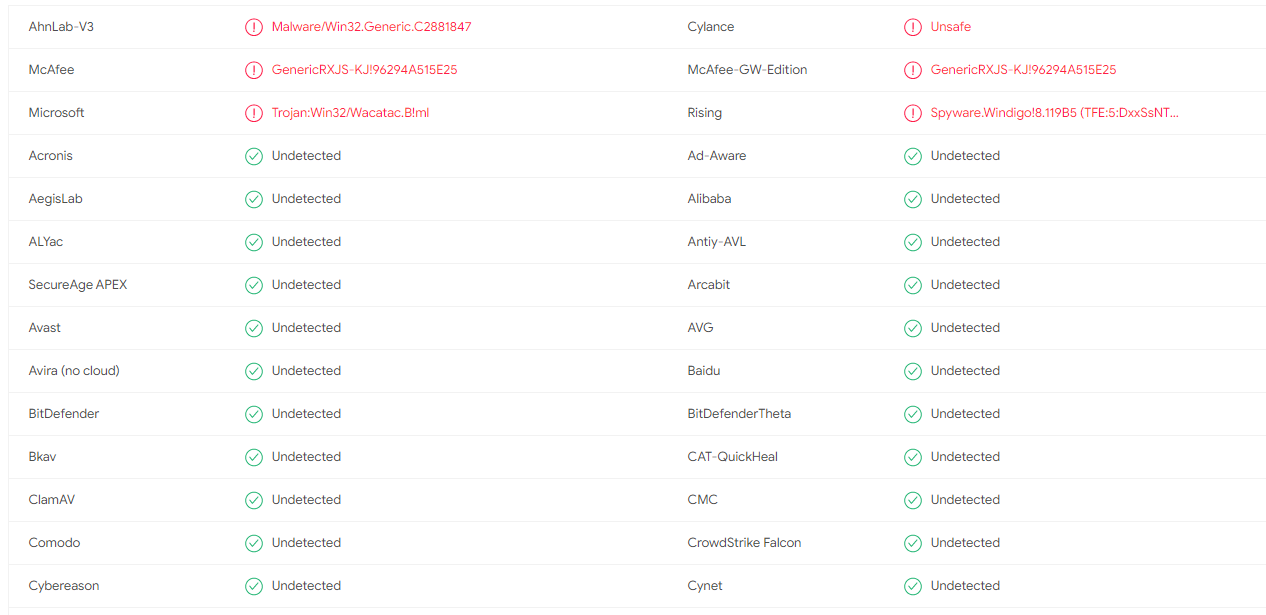Select the Trojan:Win32/Wacatac.B!ml detection text

click(x=350, y=113)
